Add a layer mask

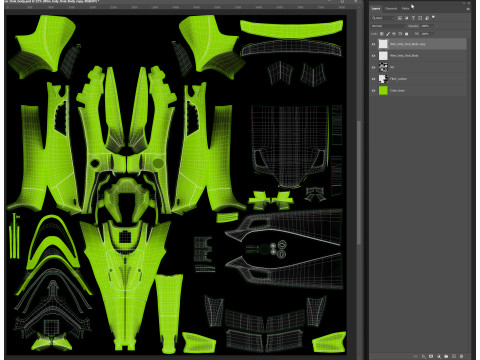(431, 356)
